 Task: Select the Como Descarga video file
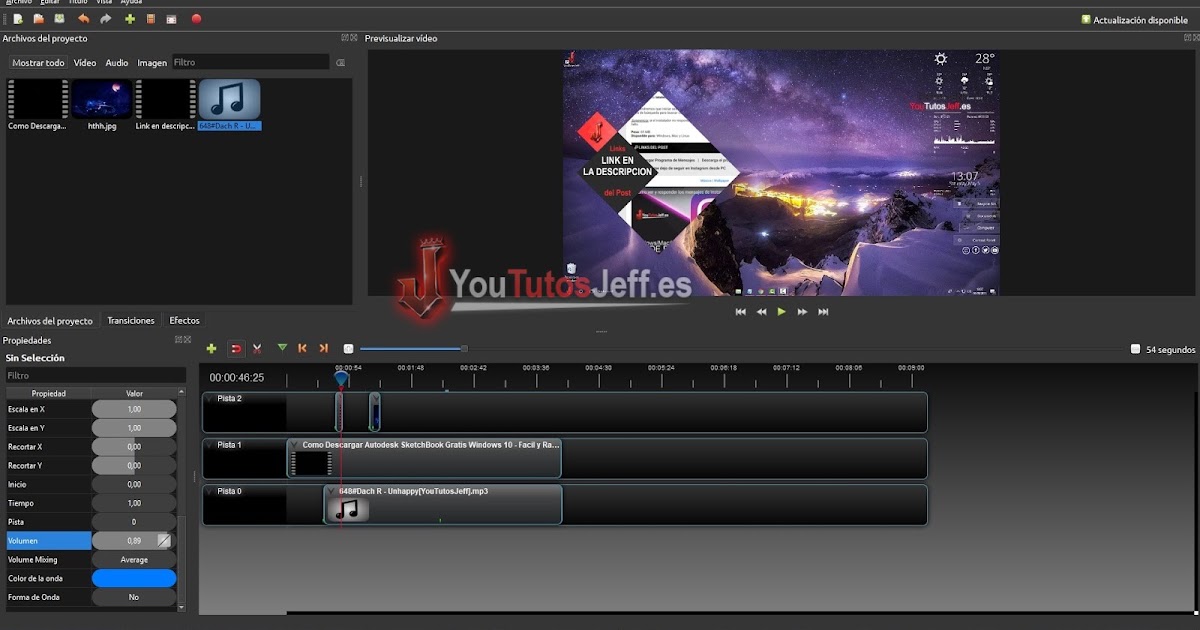tap(38, 105)
